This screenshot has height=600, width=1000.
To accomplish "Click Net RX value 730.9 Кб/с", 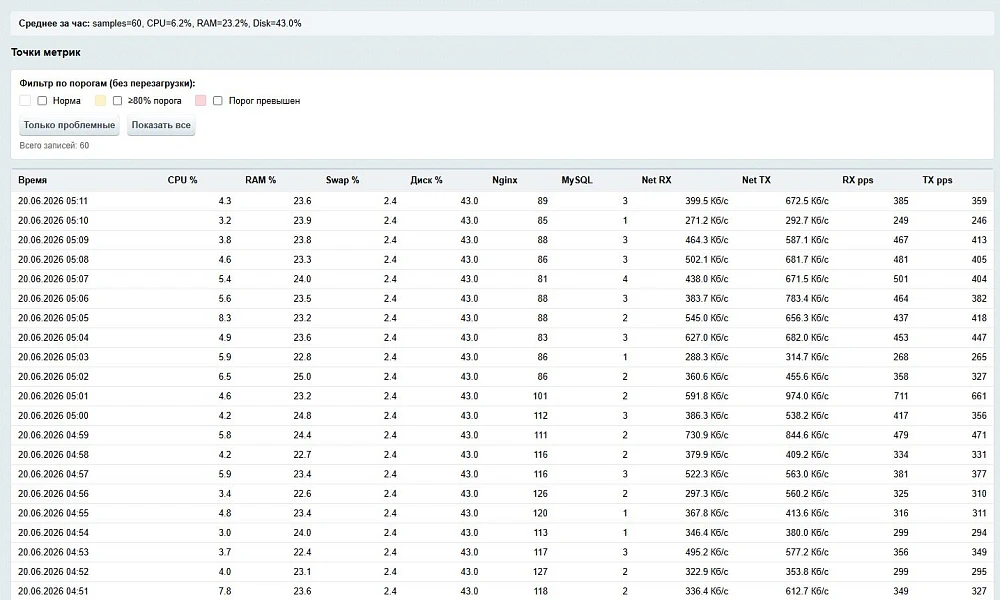I will click(707, 435).
